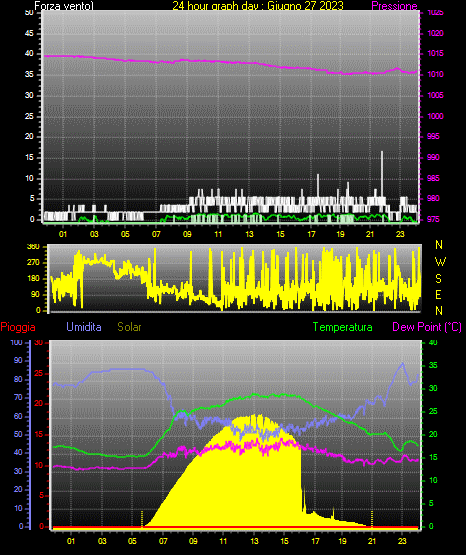Click the Temperatura legend label
Image resolution: width=466 pixels, height=555 pixels.
pos(343,327)
